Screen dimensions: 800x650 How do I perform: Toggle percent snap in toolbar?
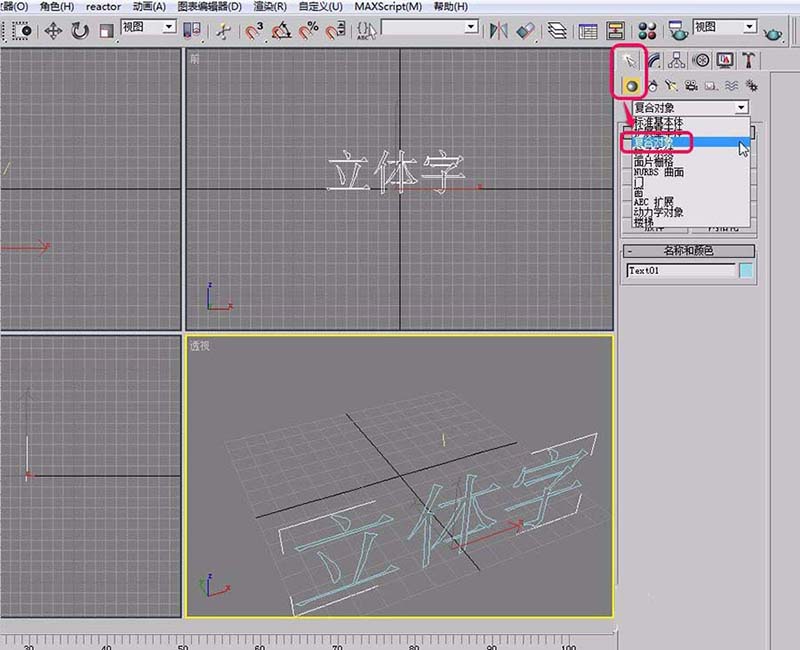pyautogui.click(x=309, y=33)
